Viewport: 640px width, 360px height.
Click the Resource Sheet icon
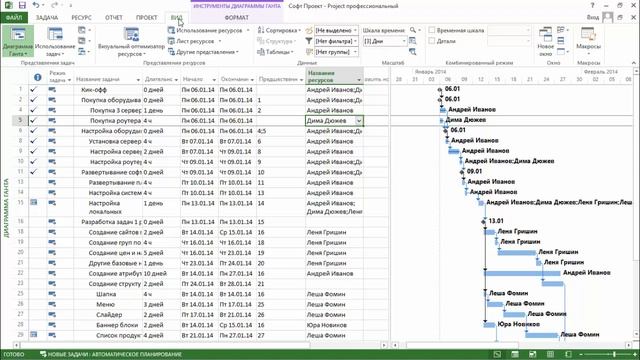tap(171, 41)
